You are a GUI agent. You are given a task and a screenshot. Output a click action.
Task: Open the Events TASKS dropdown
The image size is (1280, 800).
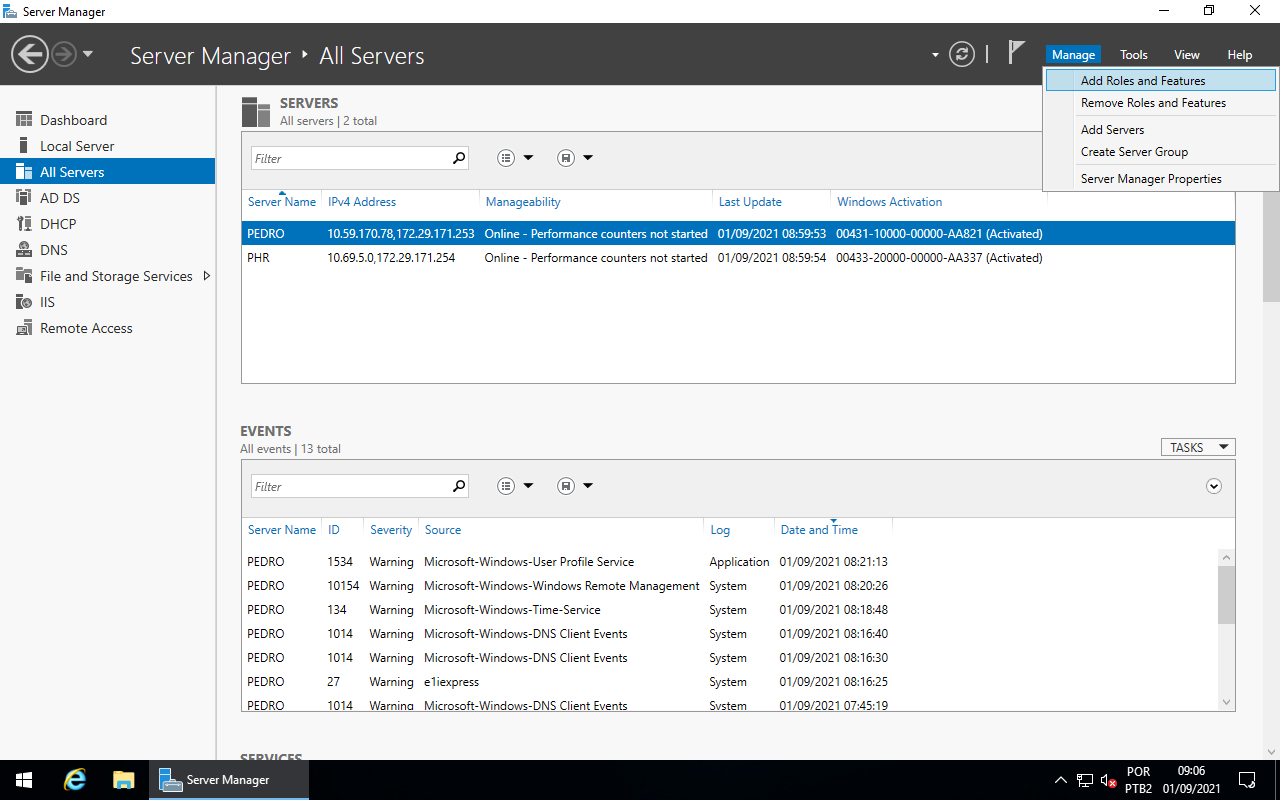click(1197, 448)
